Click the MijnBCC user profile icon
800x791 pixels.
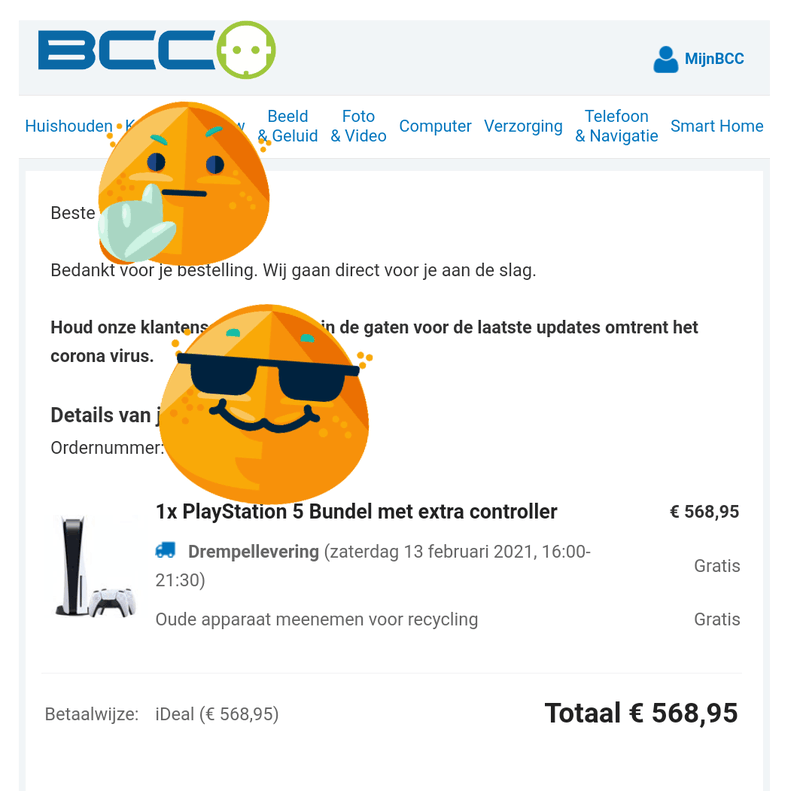(x=665, y=59)
